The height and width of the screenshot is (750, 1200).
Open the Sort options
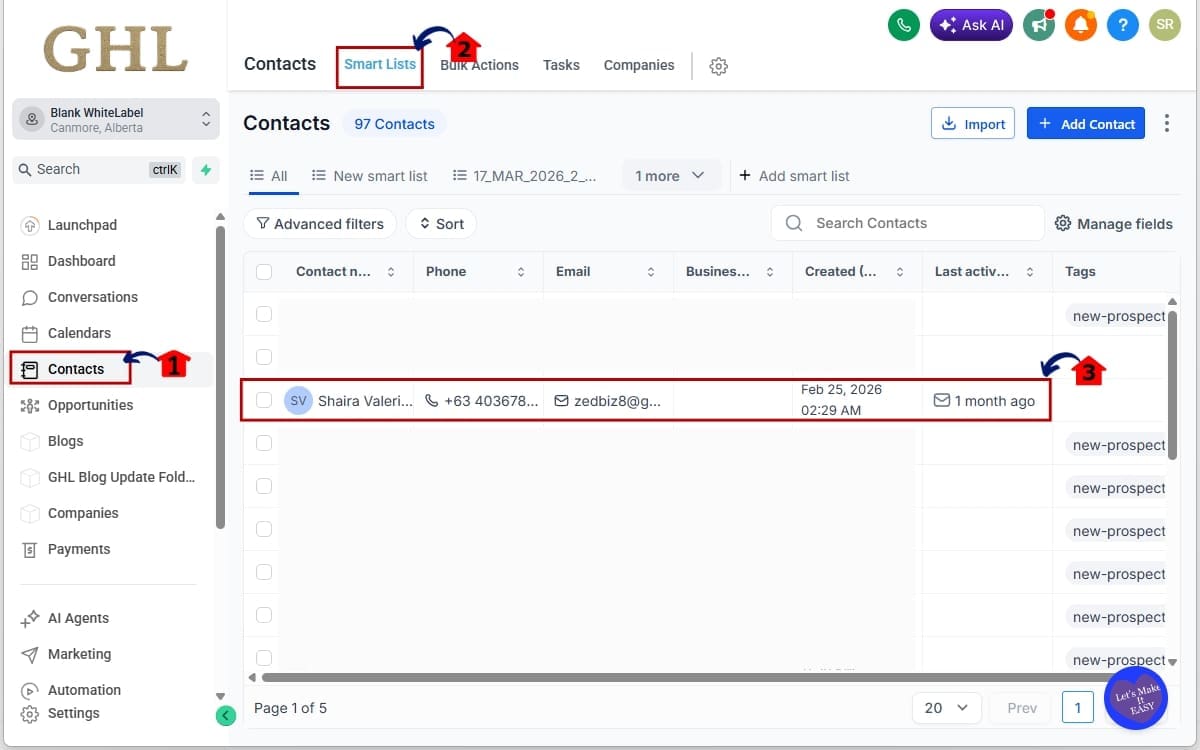pos(440,223)
